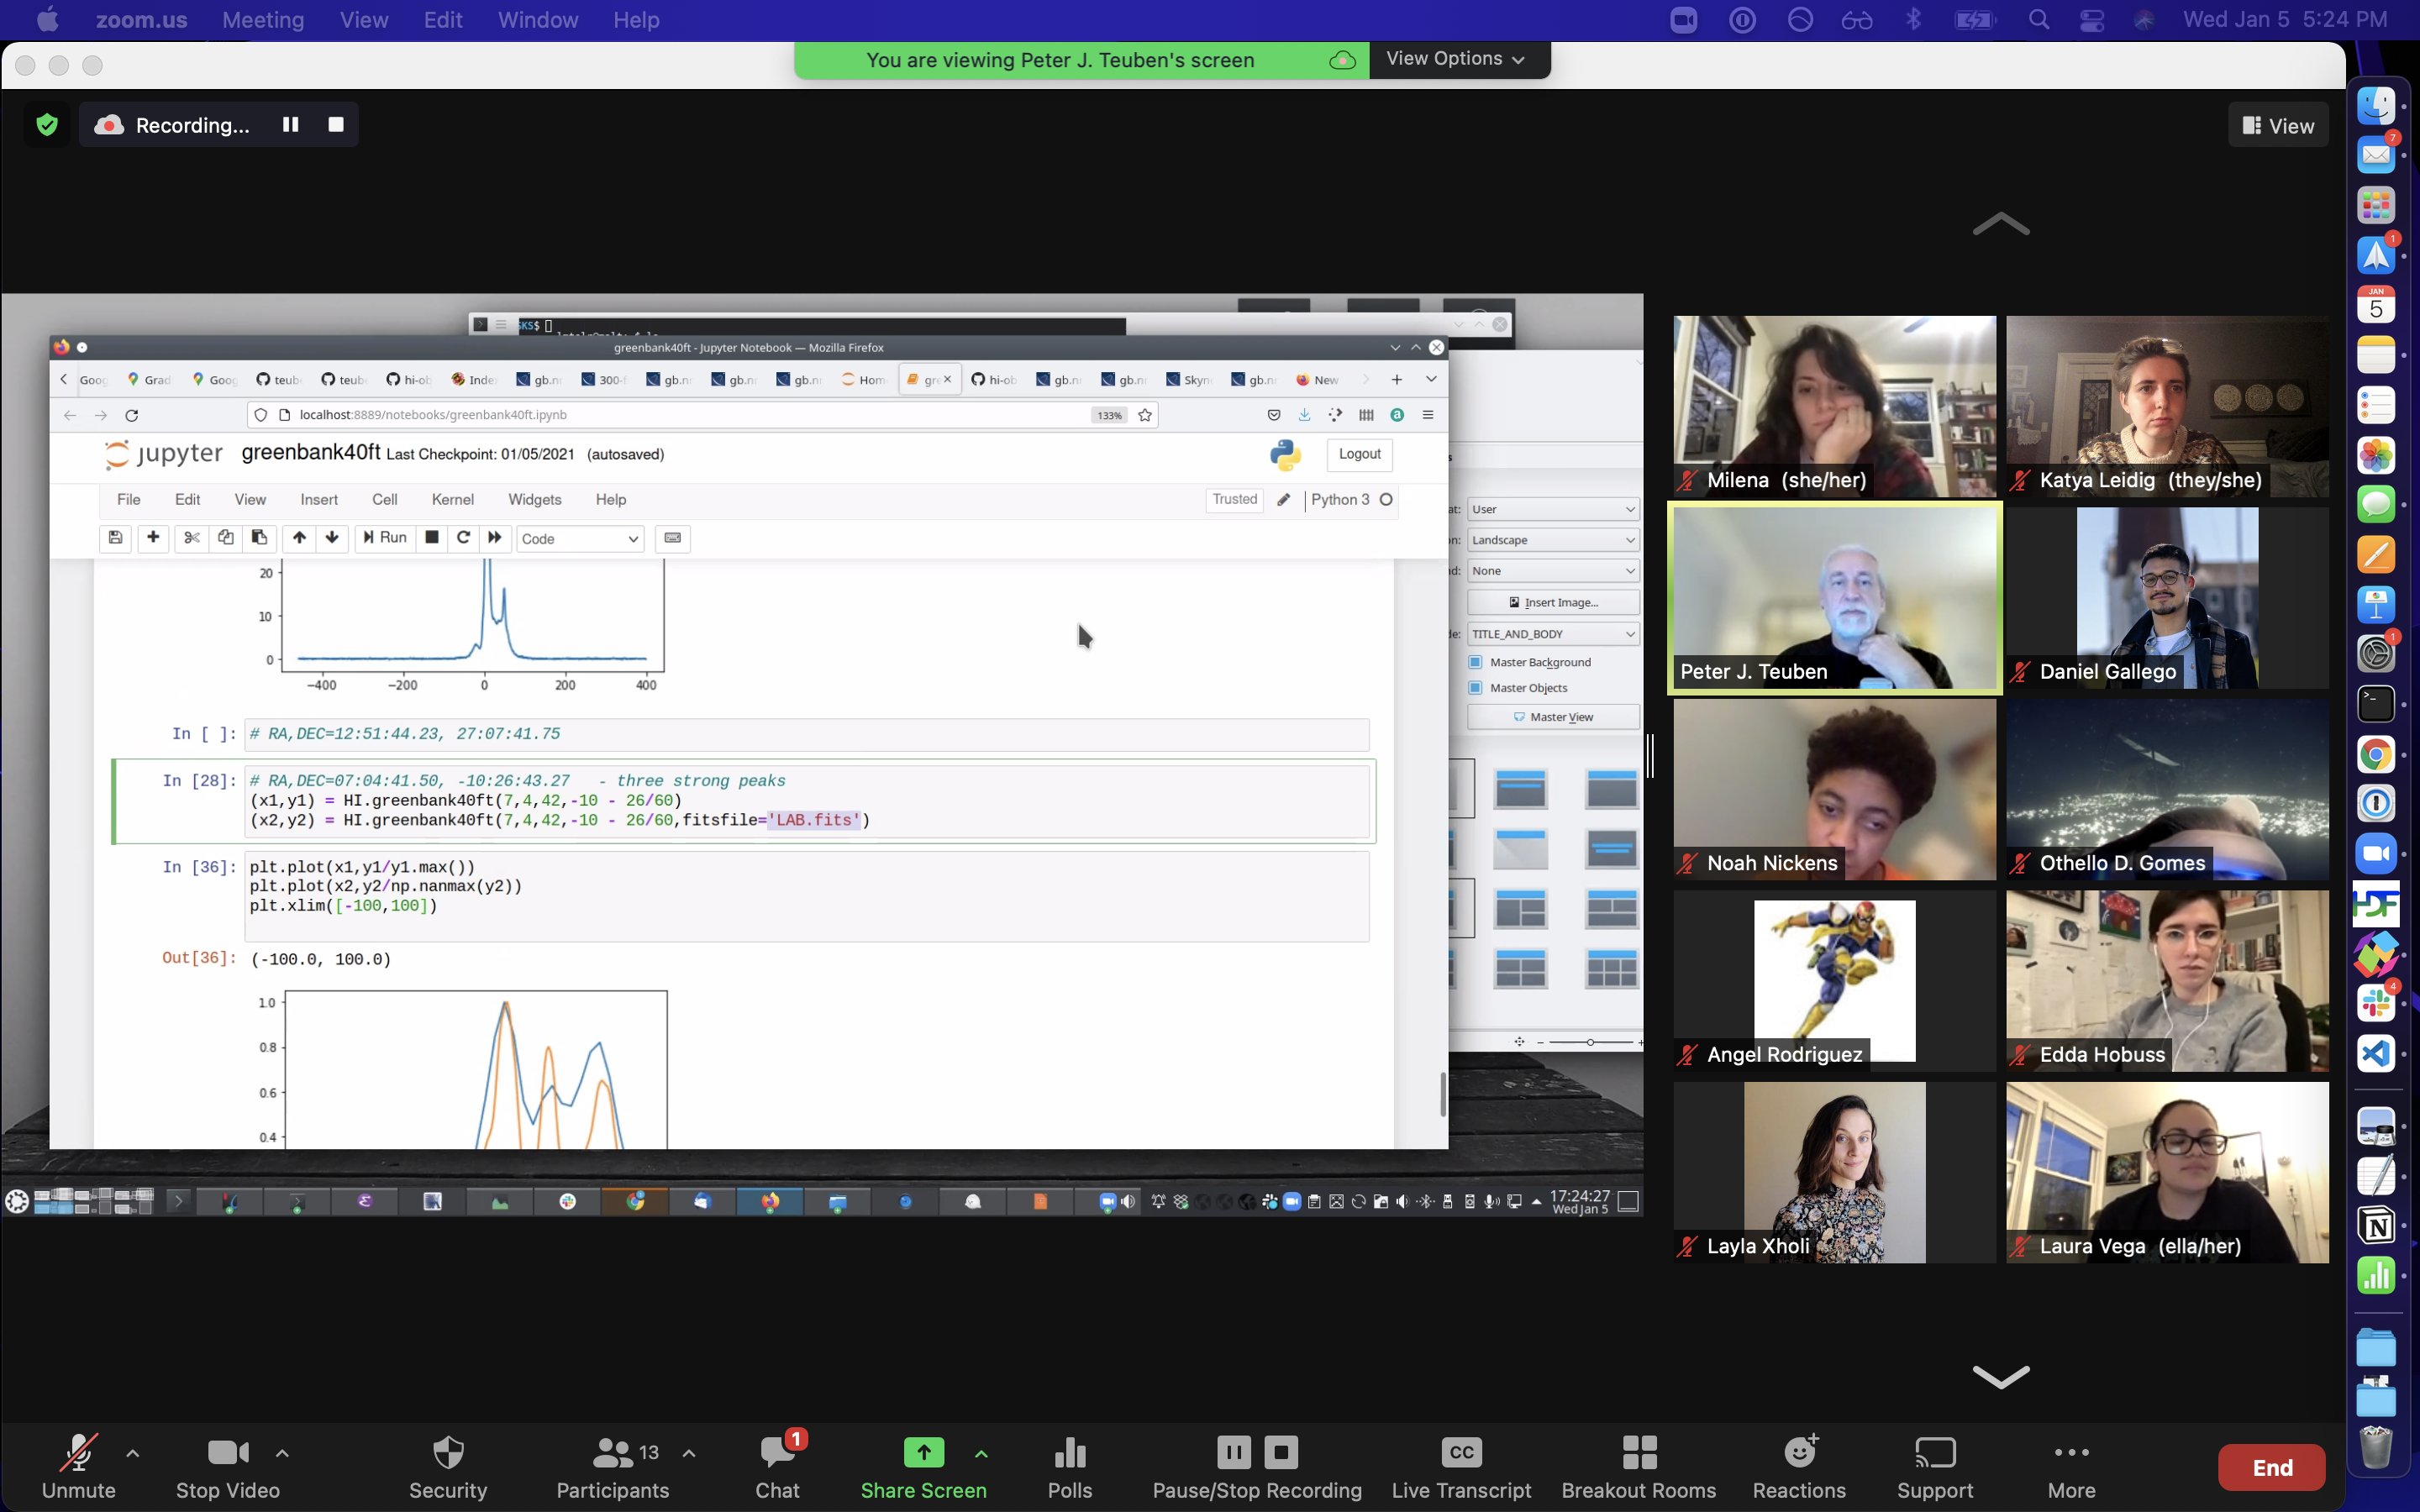The image size is (2420, 1512).
Task: Open the Jupyter Widgets menu
Action: pos(535,499)
